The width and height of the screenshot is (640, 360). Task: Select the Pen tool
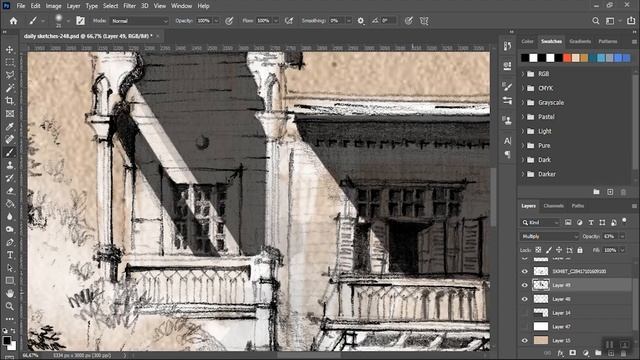(10, 242)
